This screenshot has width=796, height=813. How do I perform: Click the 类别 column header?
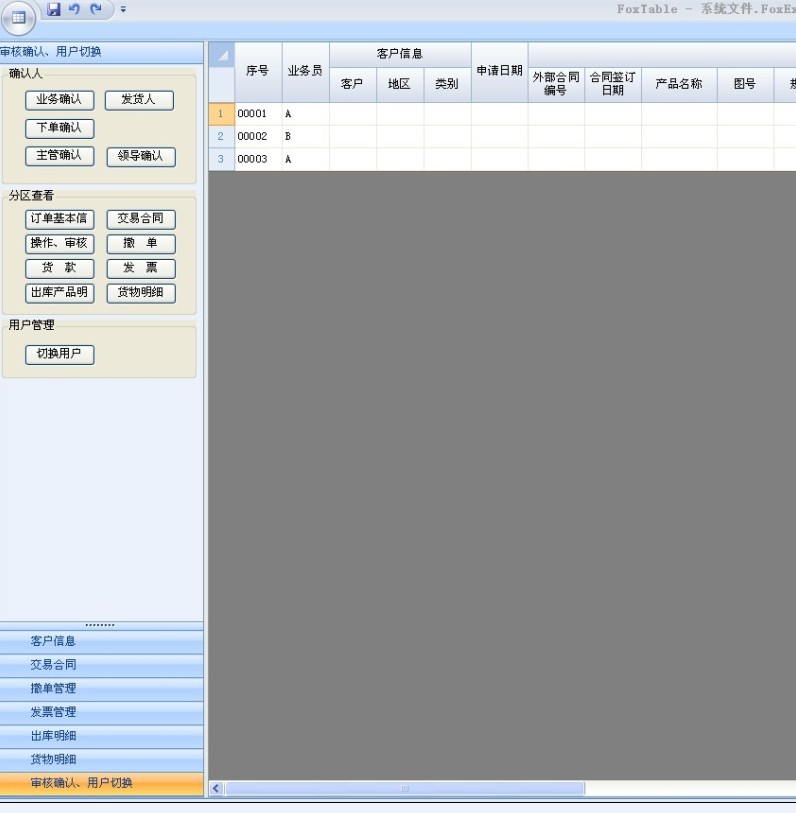point(447,85)
